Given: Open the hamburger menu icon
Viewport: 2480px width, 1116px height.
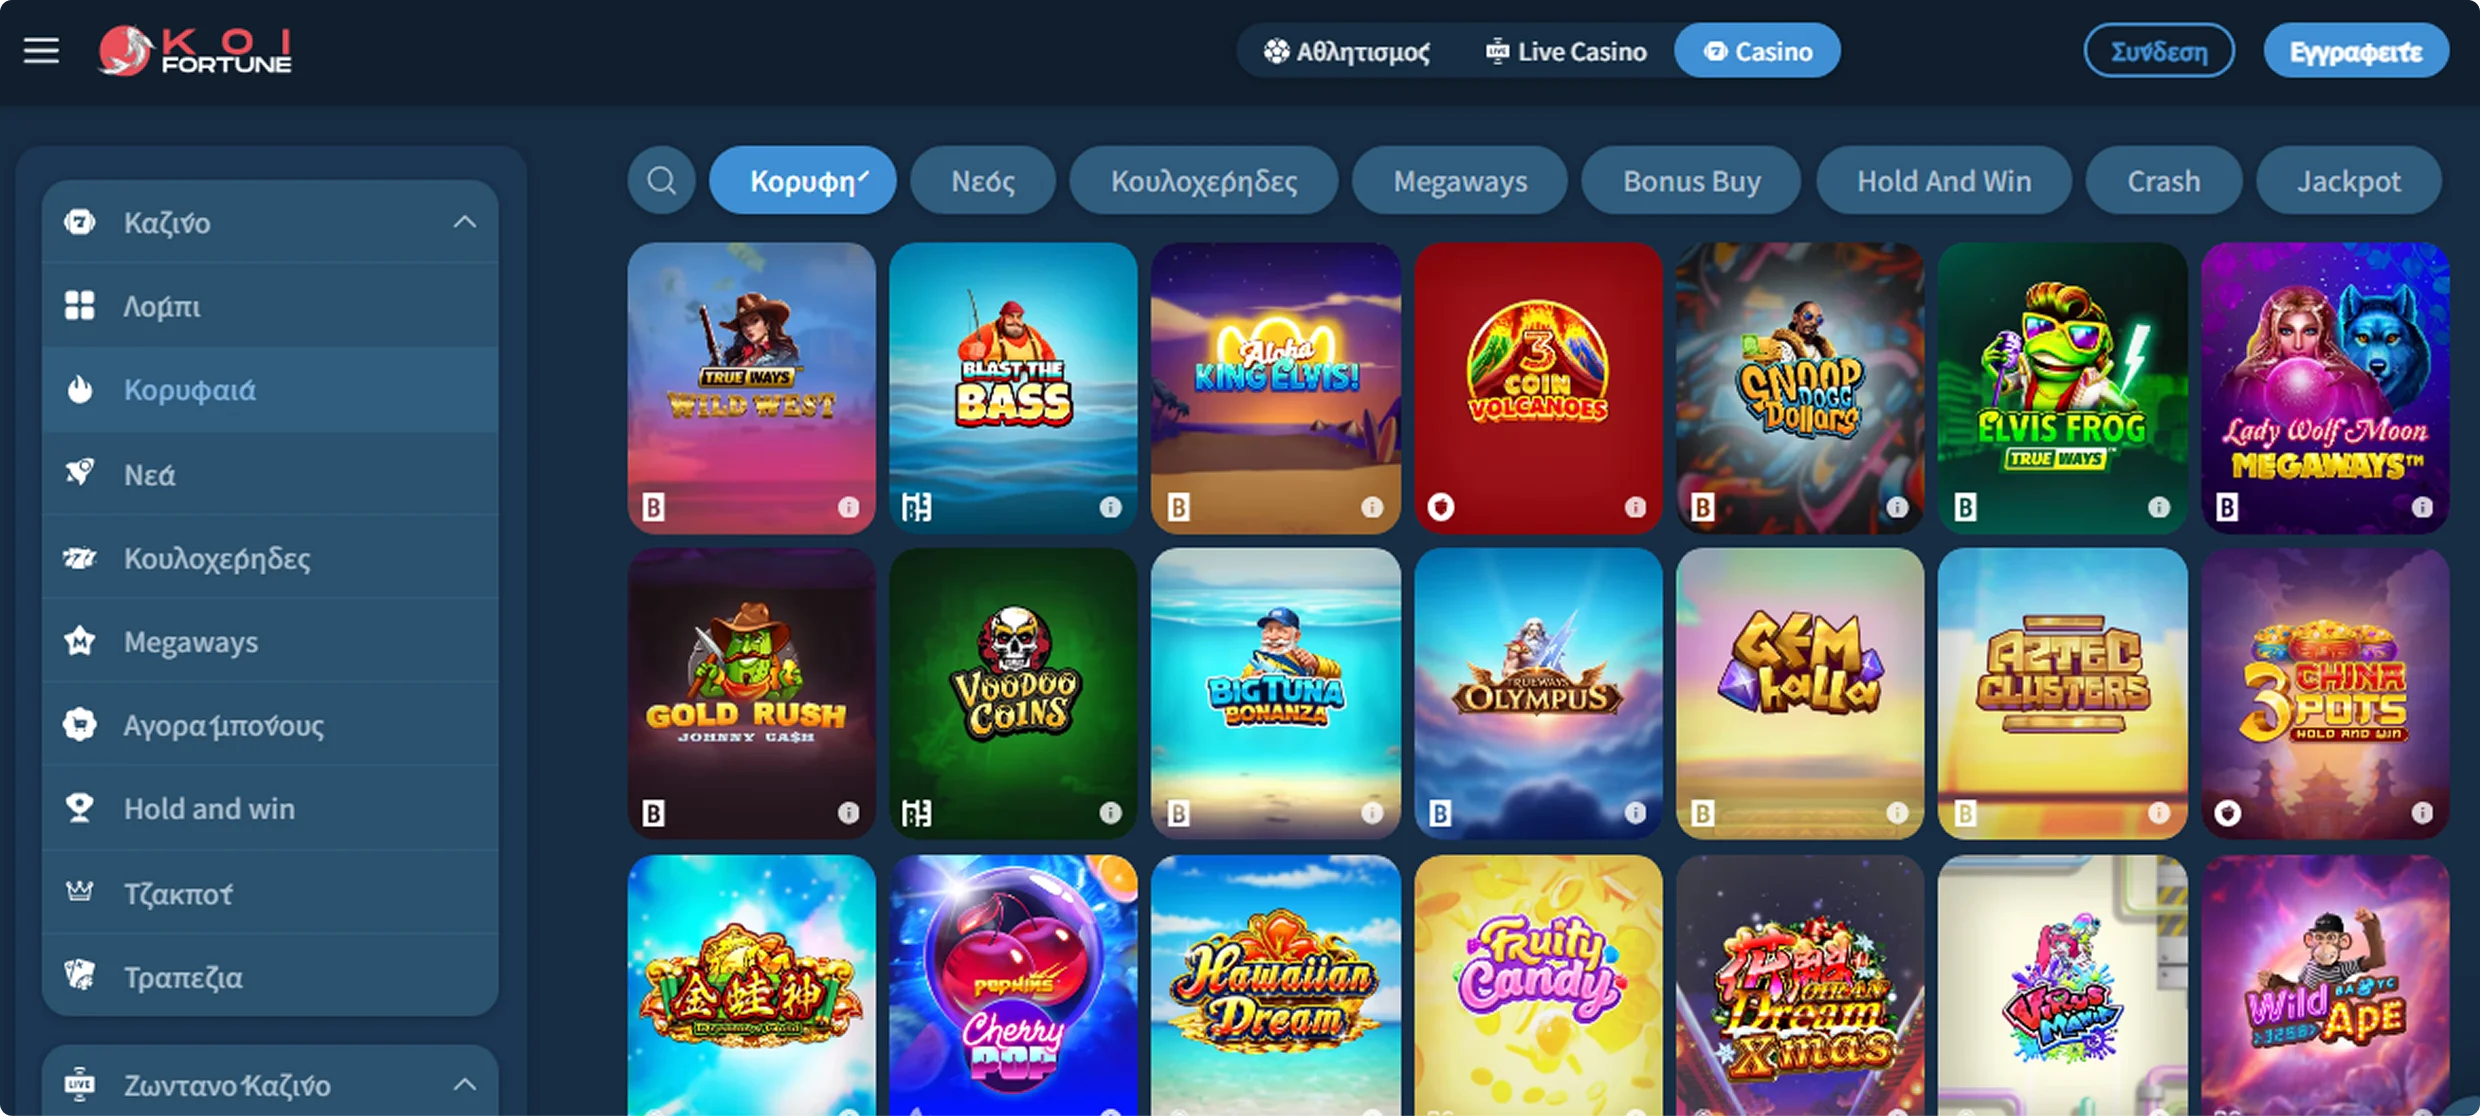Looking at the screenshot, I should (x=41, y=51).
